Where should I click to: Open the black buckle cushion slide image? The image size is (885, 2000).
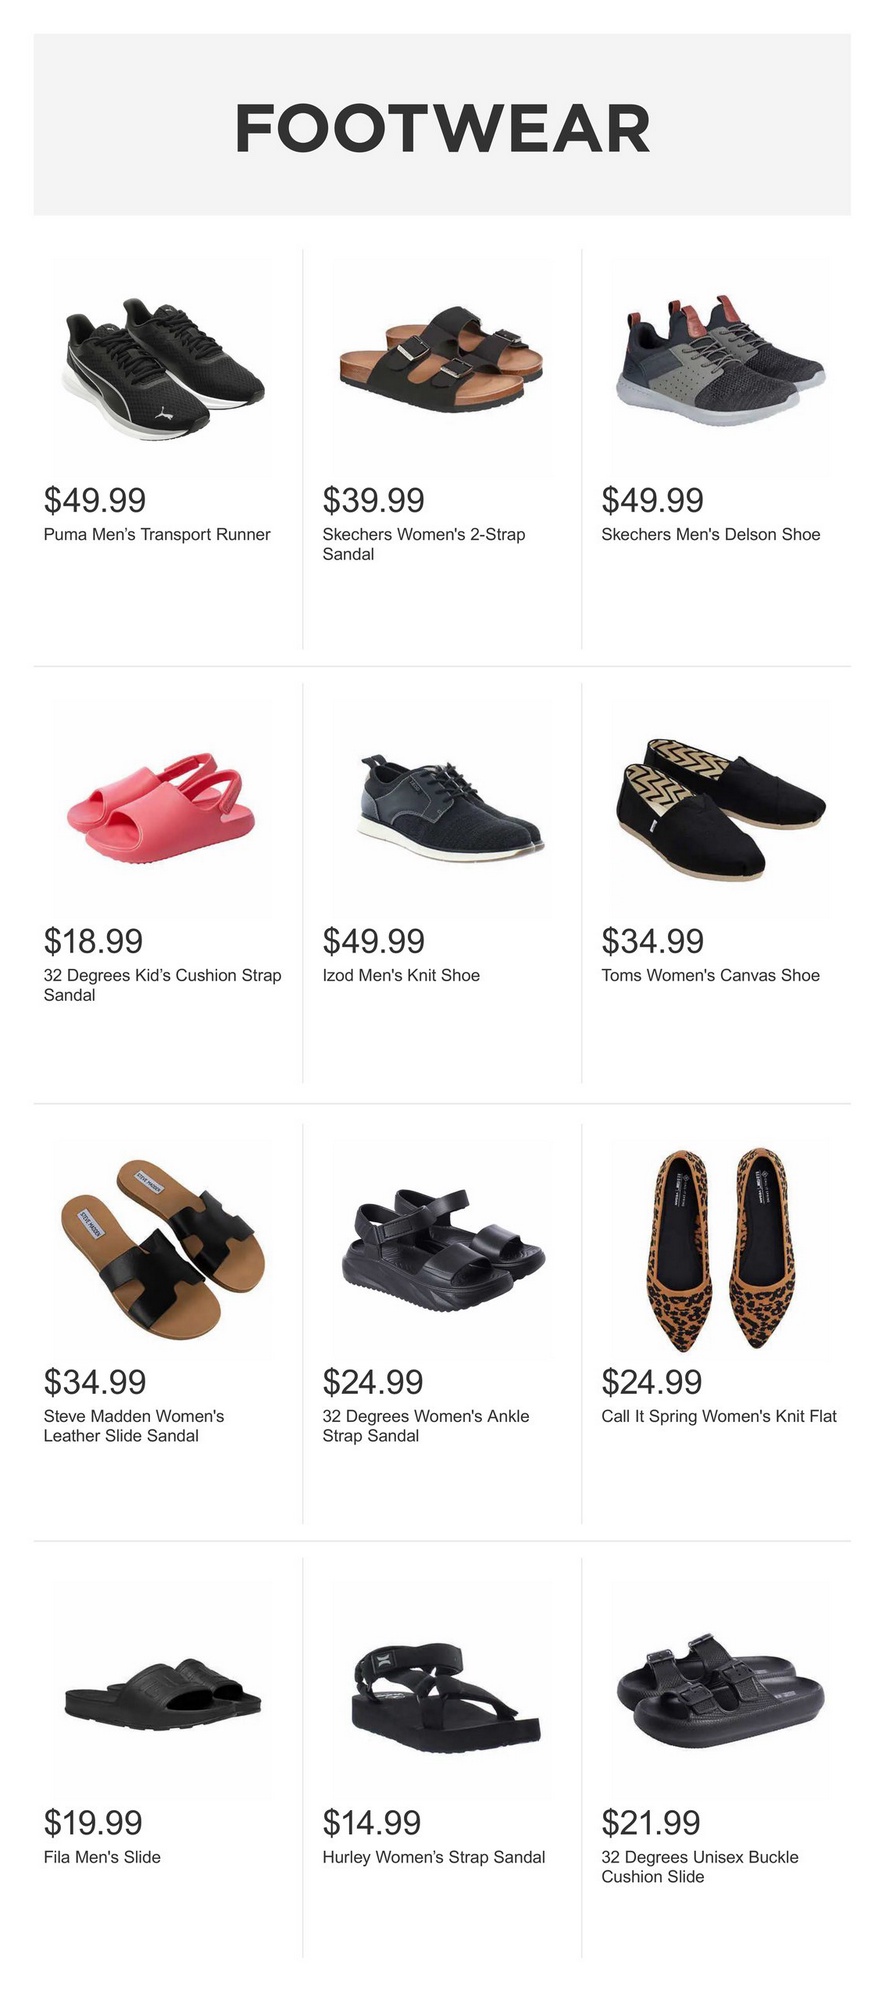point(720,1690)
